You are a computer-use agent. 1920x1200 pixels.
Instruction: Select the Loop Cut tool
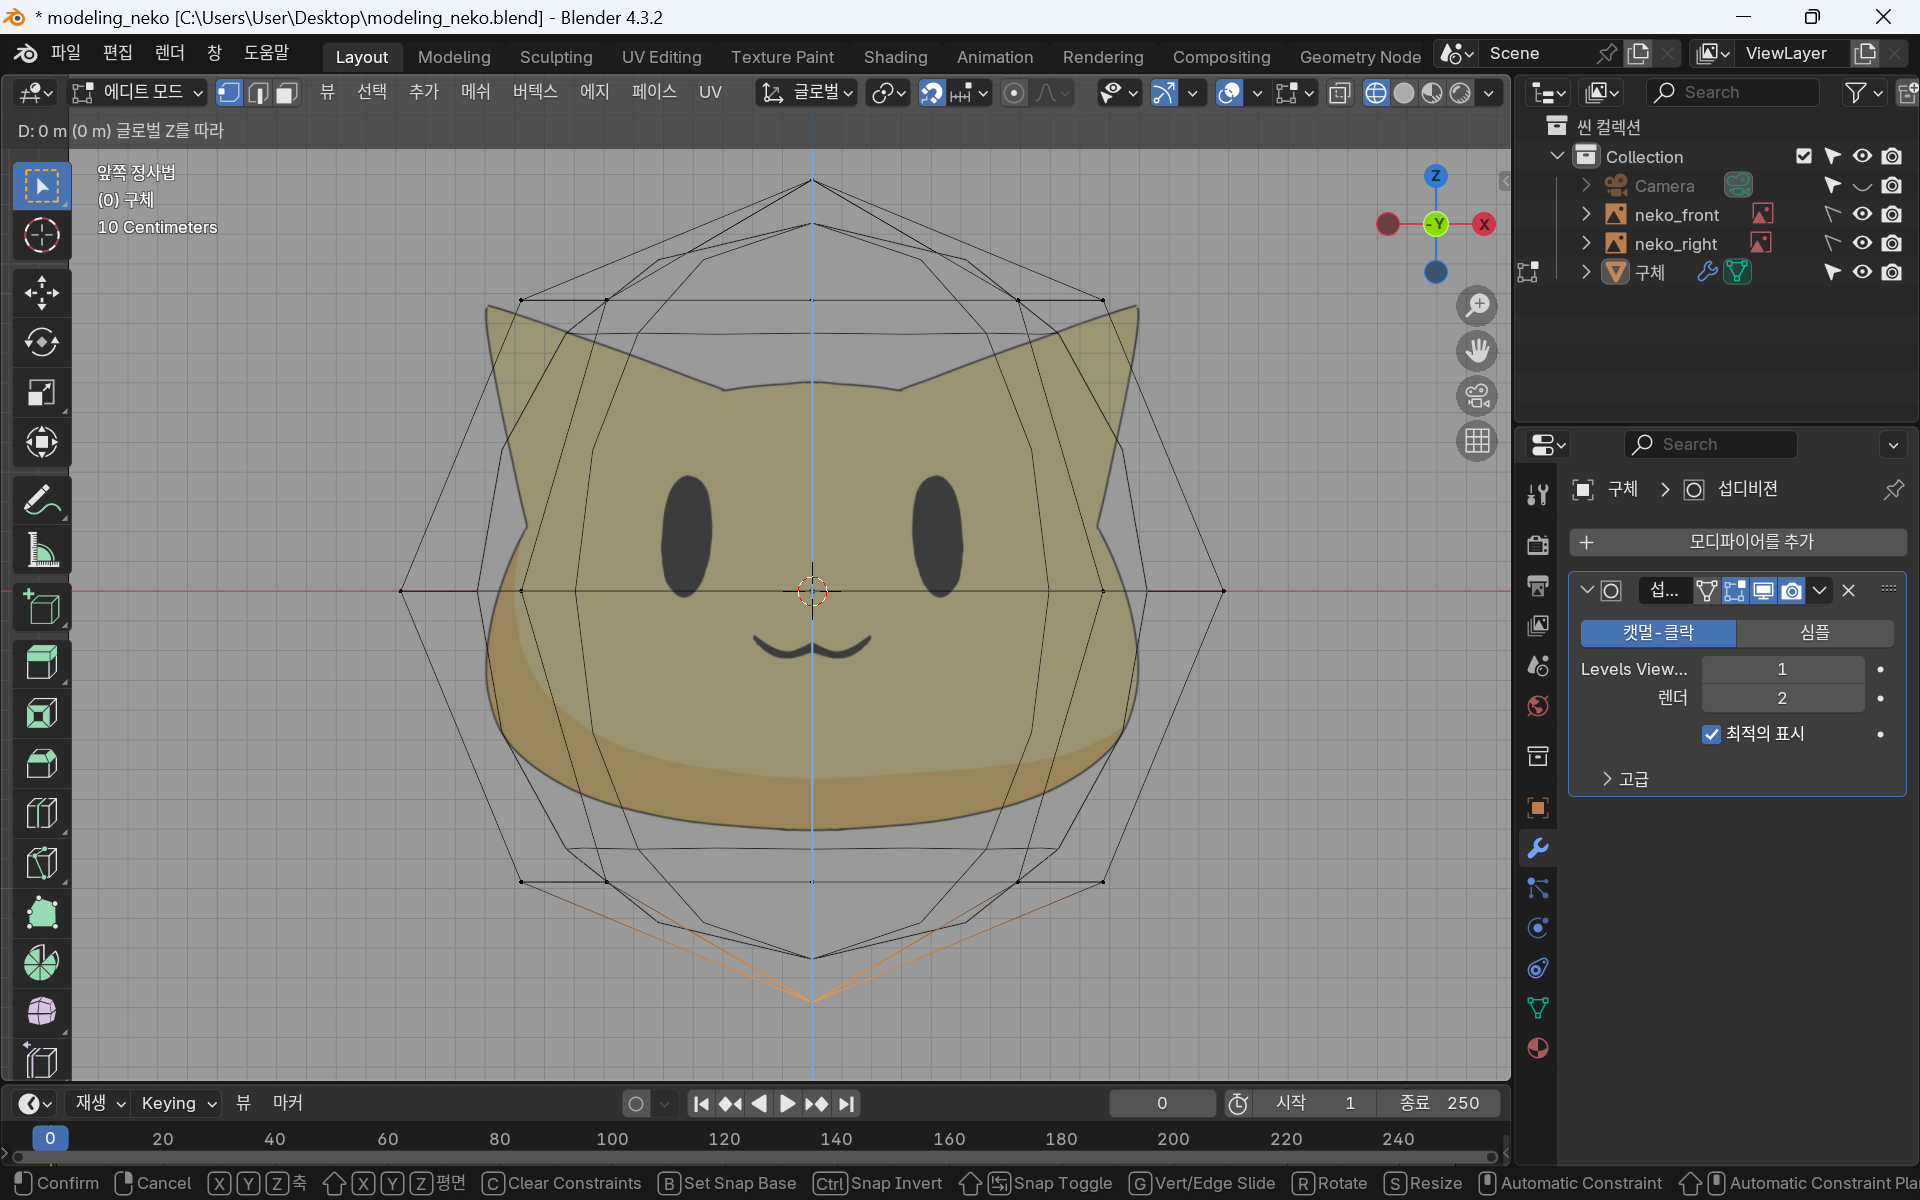[41, 813]
